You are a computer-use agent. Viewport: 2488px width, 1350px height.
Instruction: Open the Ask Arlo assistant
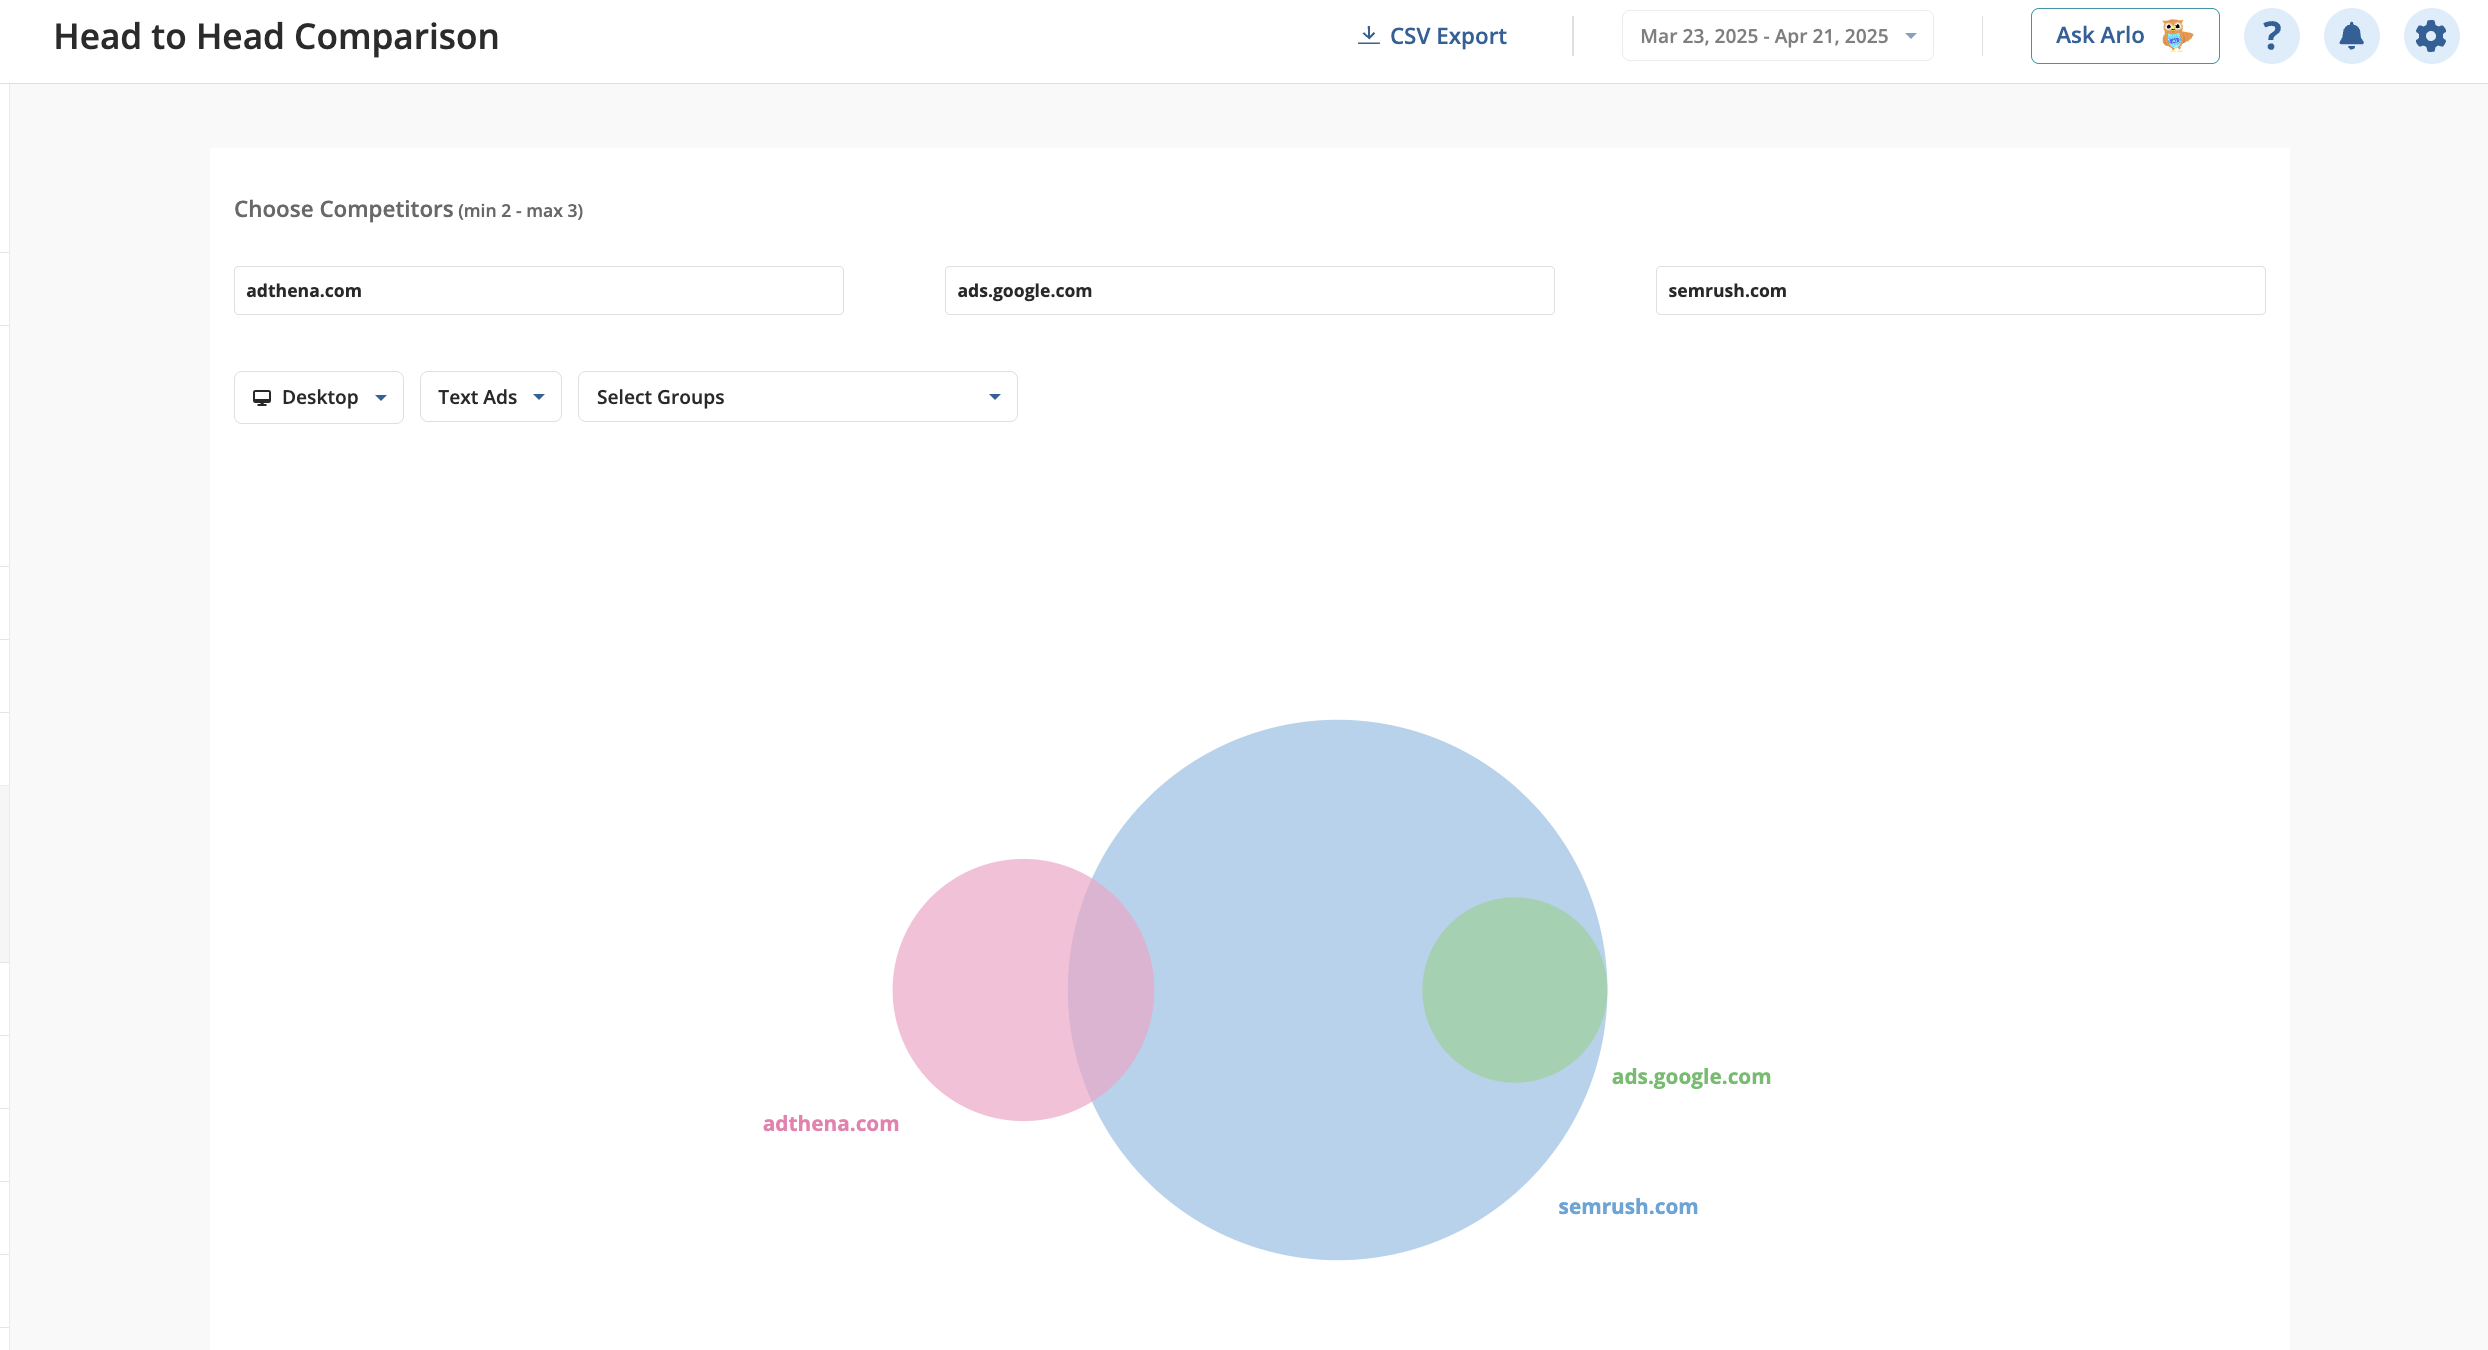click(2125, 36)
